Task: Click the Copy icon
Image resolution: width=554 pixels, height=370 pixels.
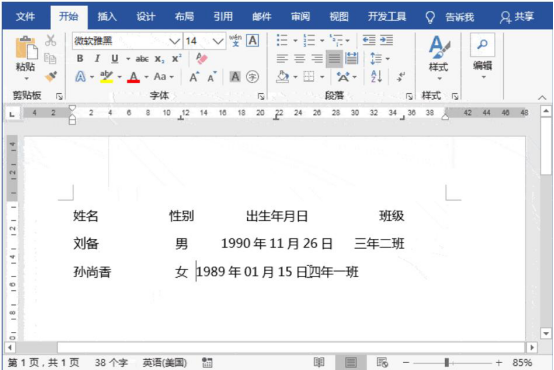Action: tap(51, 58)
